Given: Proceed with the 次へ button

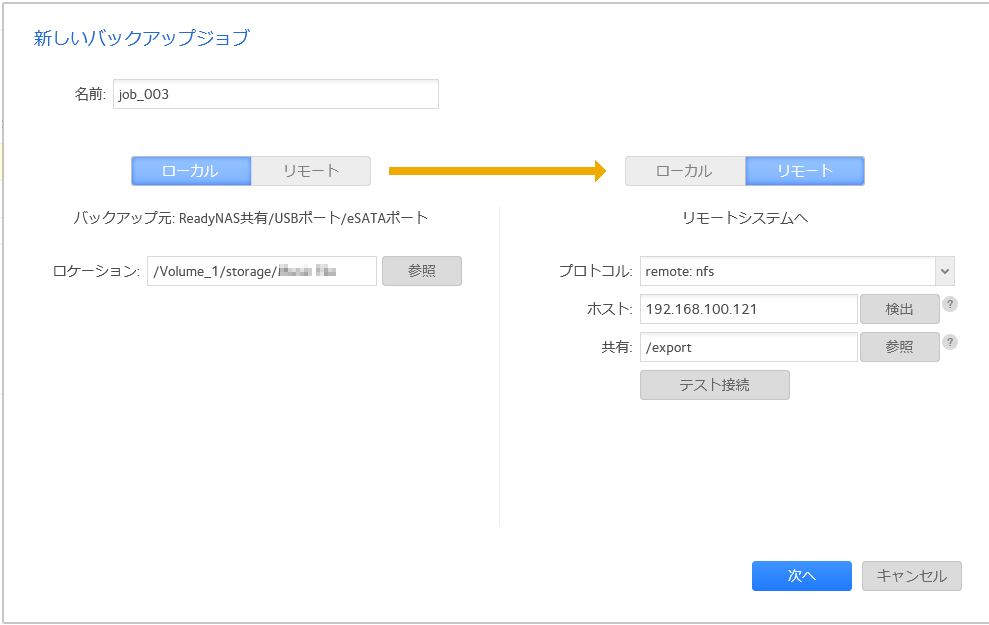Looking at the screenshot, I should (801, 576).
